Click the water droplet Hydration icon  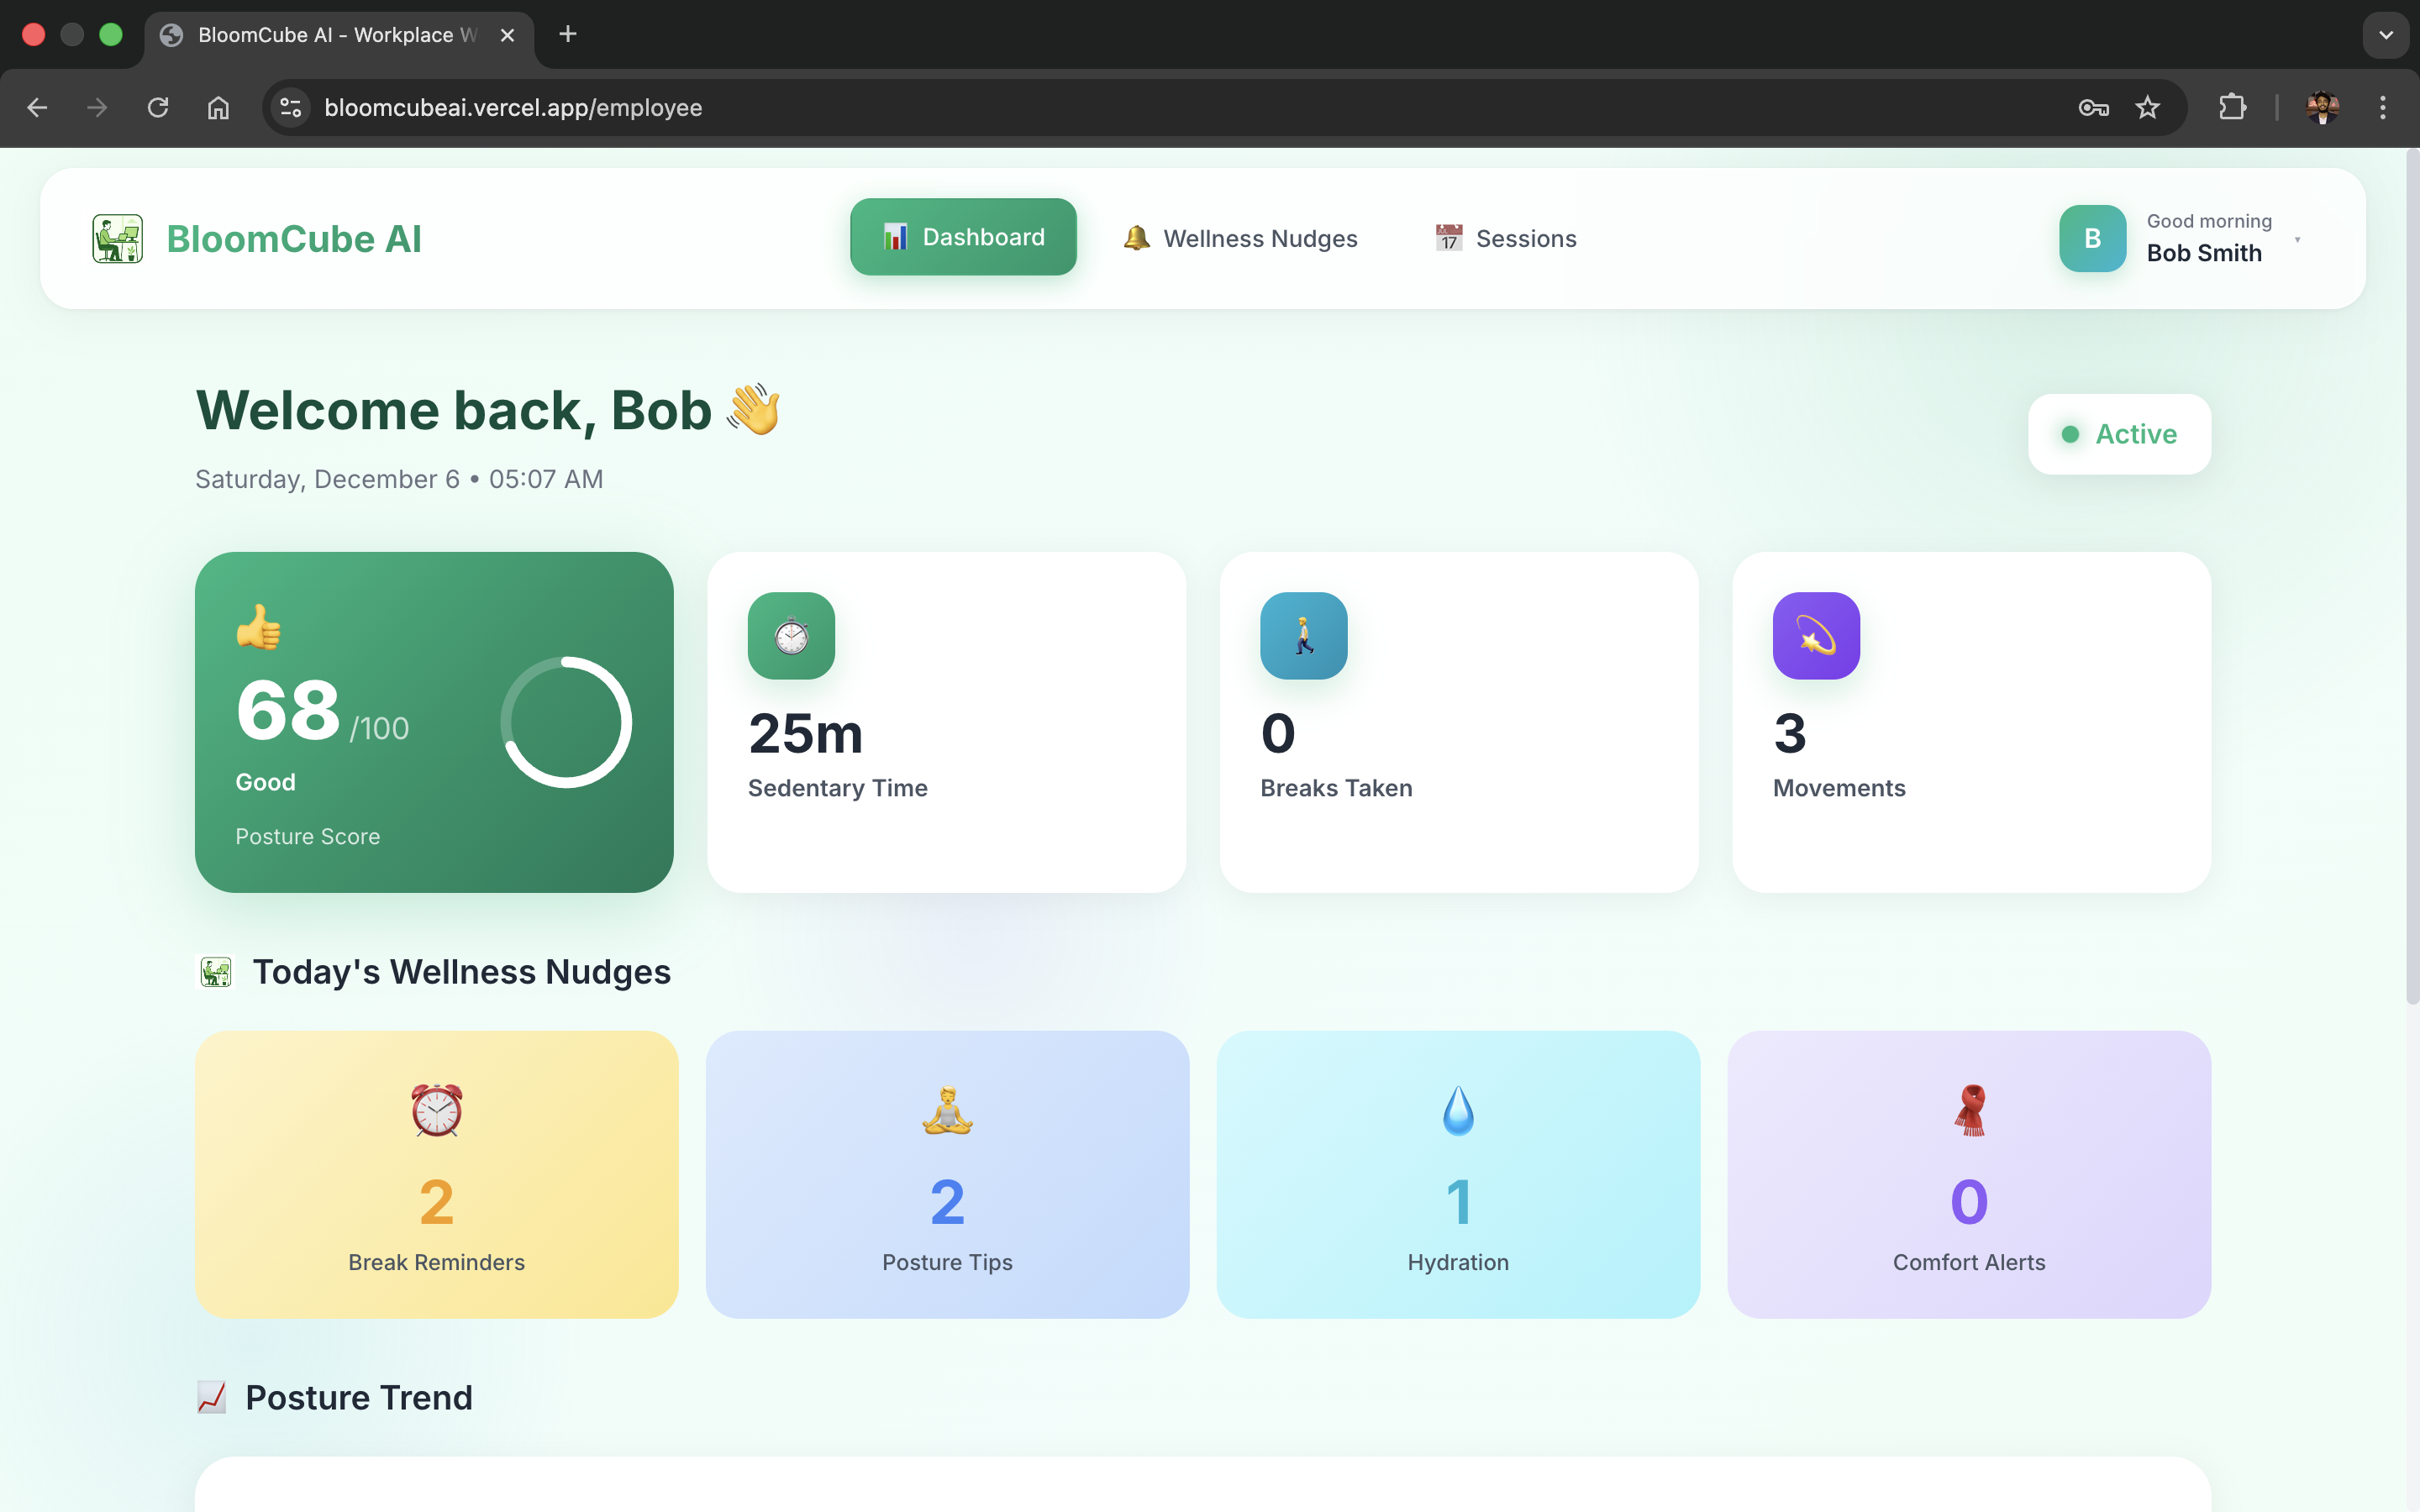pos(1458,1110)
